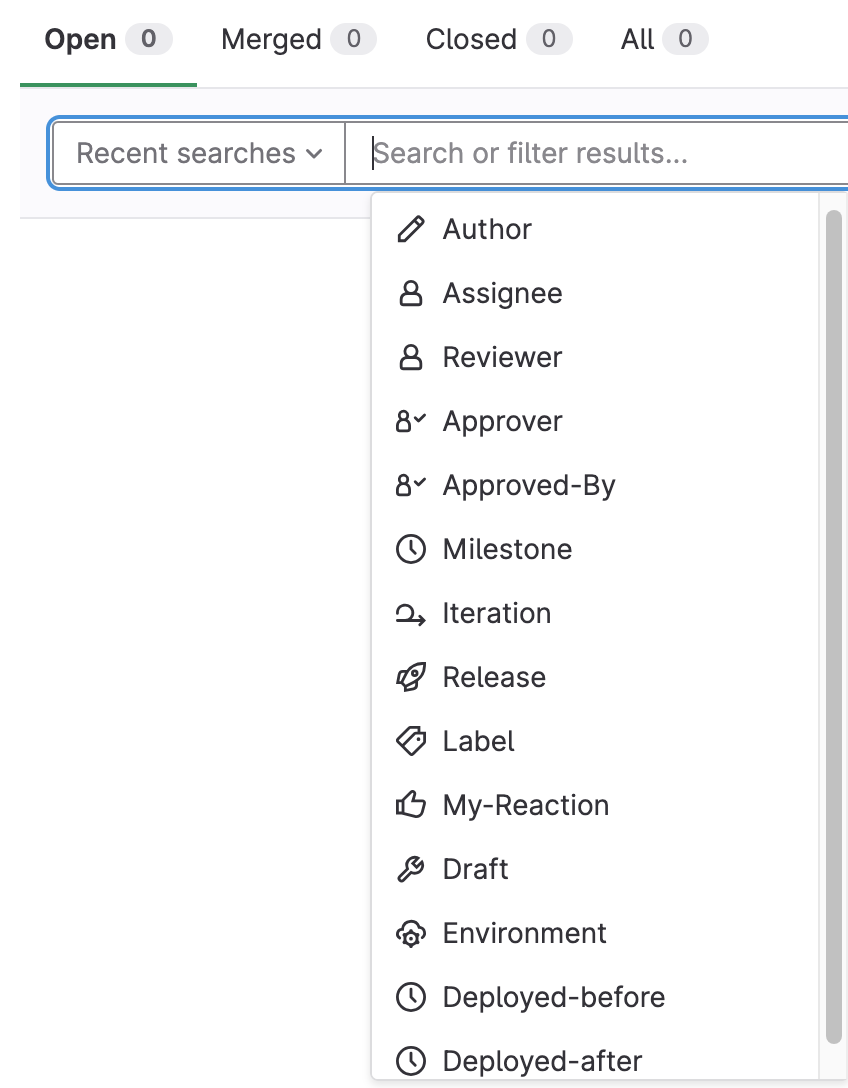Select the Open tab
The width and height of the screenshot is (848, 1088).
(x=108, y=40)
